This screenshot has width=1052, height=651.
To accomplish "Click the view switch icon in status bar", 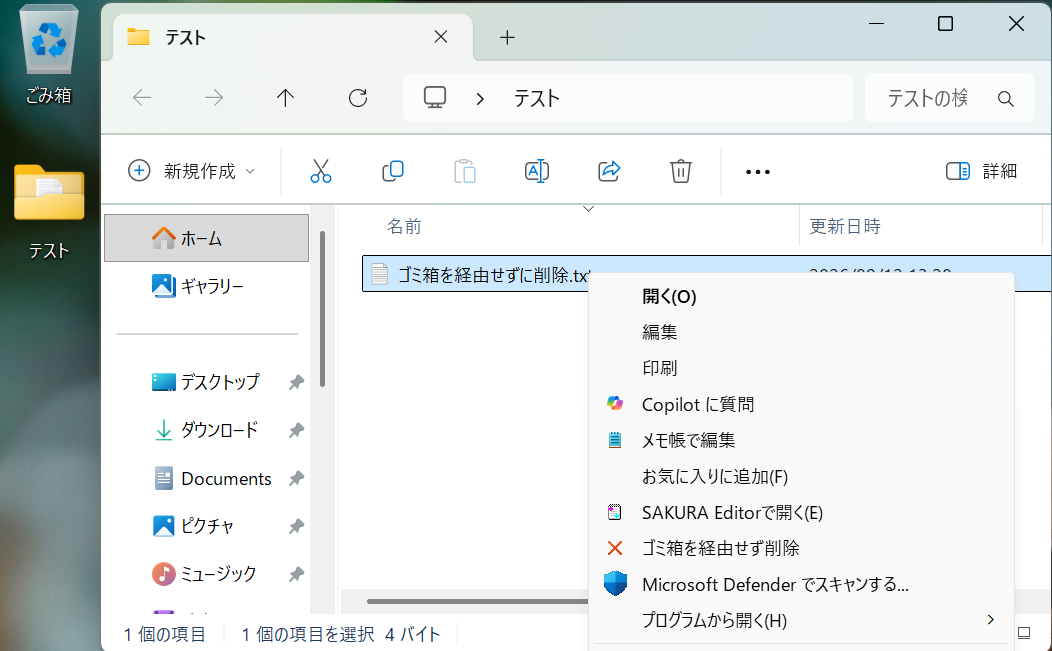I will (x=1024, y=633).
